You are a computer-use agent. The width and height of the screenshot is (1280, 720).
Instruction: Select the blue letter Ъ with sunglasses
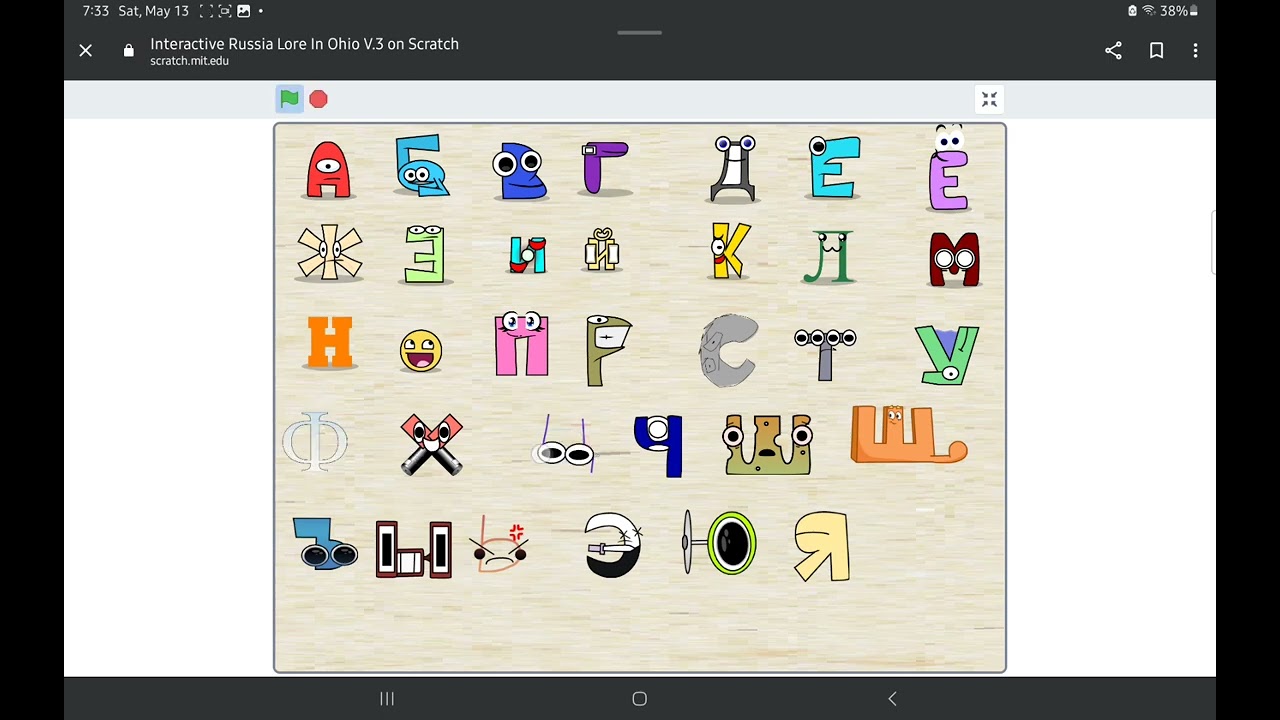(325, 543)
